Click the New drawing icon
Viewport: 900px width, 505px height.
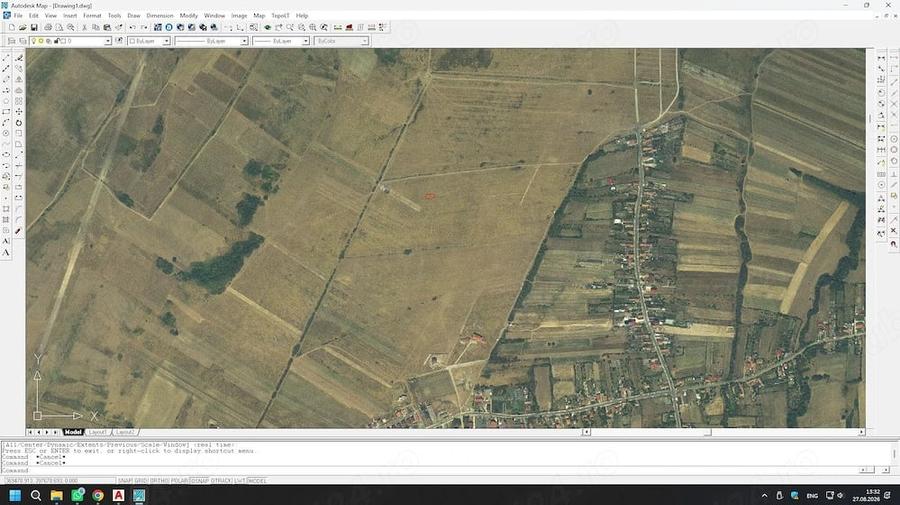pyautogui.click(x=11, y=28)
